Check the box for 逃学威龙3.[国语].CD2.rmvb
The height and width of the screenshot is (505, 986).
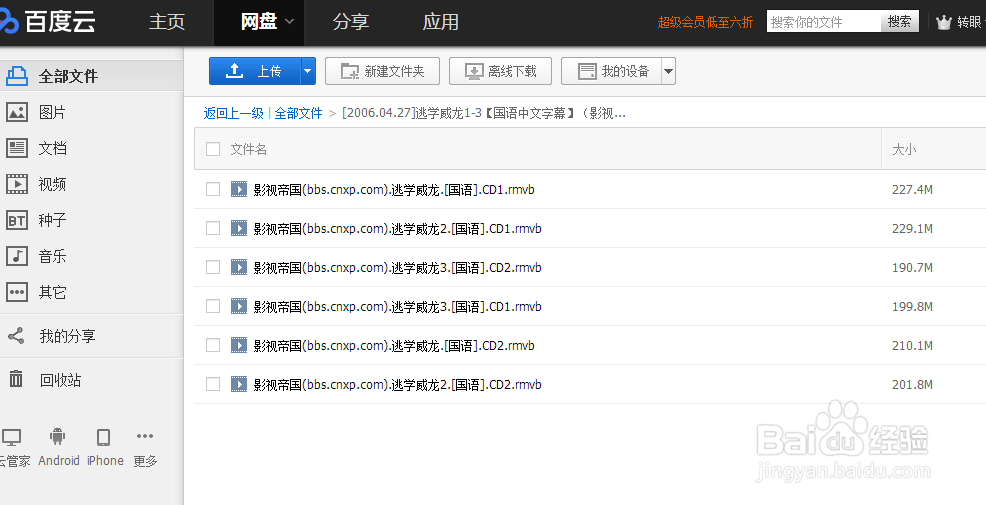coord(213,267)
